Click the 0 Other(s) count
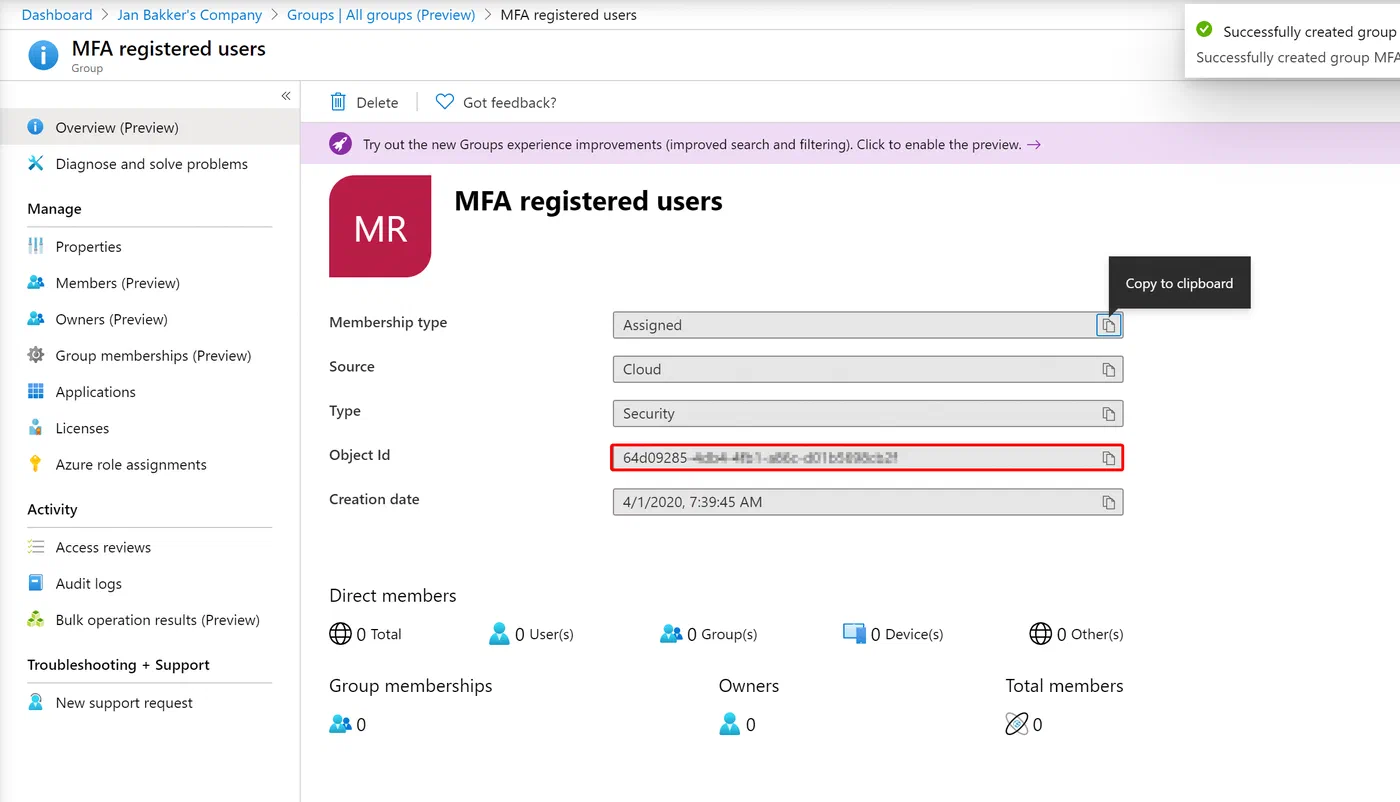This screenshot has width=1400, height=802. pos(1077,634)
